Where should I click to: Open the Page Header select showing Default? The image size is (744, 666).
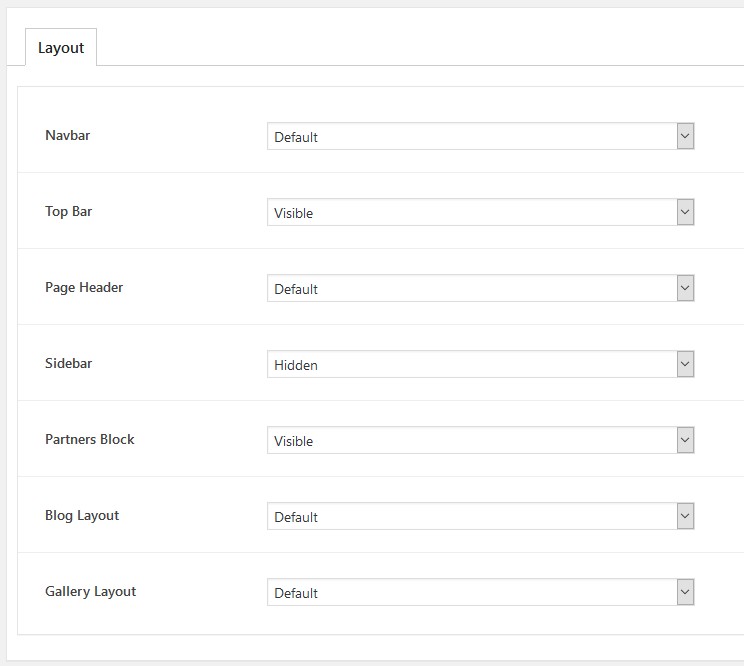click(x=481, y=288)
